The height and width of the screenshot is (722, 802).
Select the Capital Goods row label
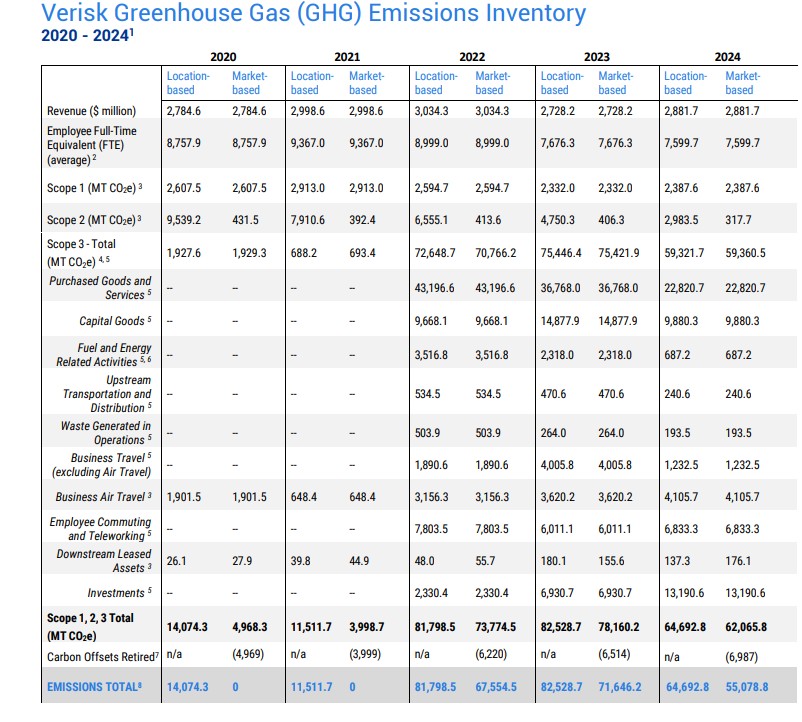pyautogui.click(x=115, y=321)
